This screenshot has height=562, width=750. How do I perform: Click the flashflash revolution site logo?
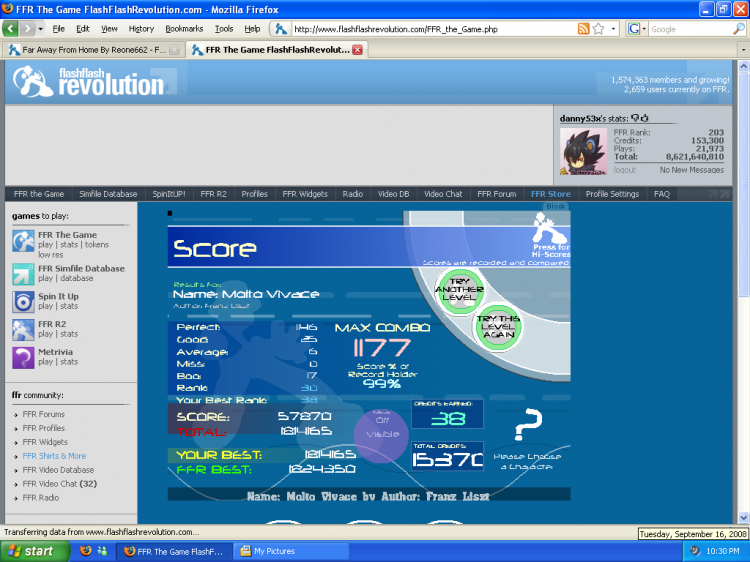click(89, 82)
